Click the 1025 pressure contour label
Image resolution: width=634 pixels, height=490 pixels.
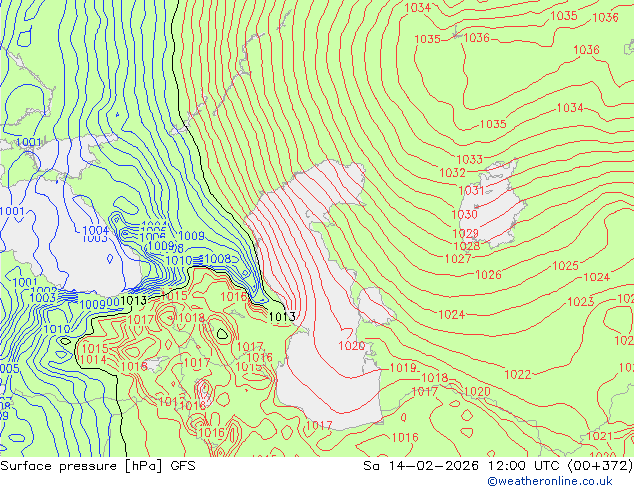coord(565,266)
